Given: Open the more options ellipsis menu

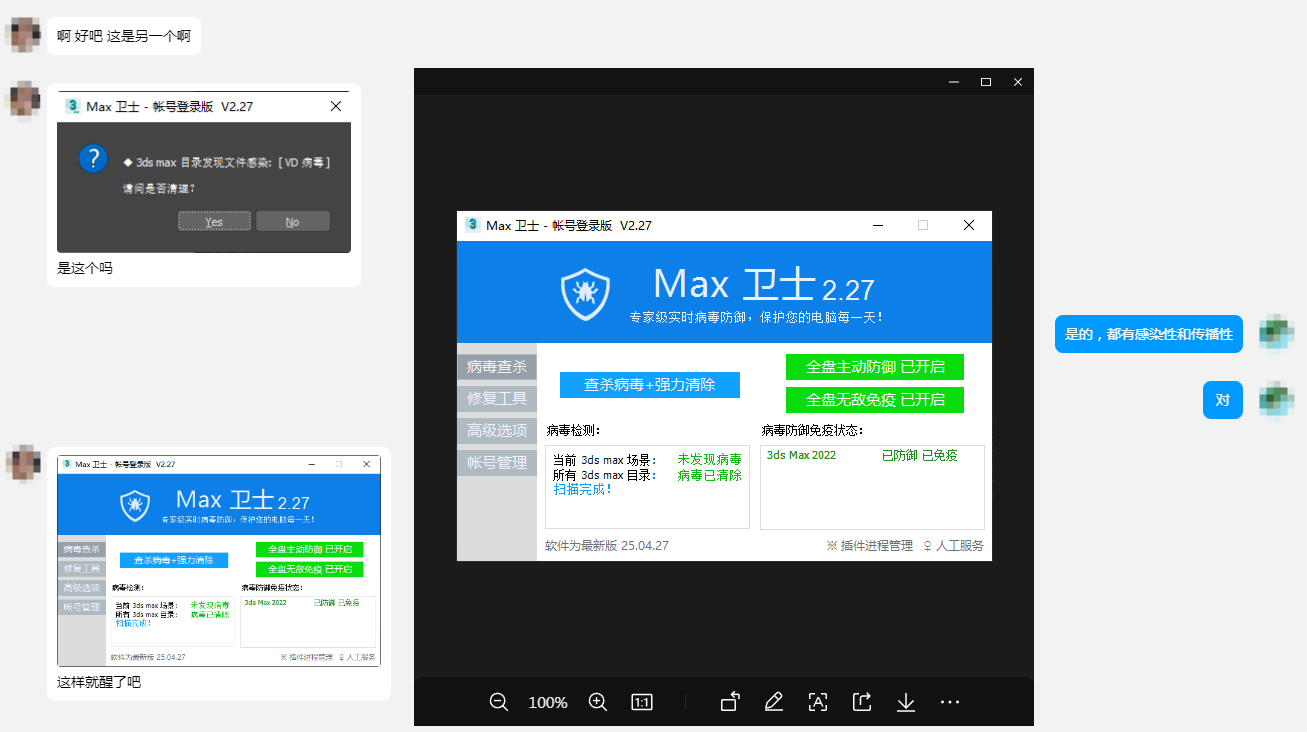Looking at the screenshot, I should pos(950,702).
